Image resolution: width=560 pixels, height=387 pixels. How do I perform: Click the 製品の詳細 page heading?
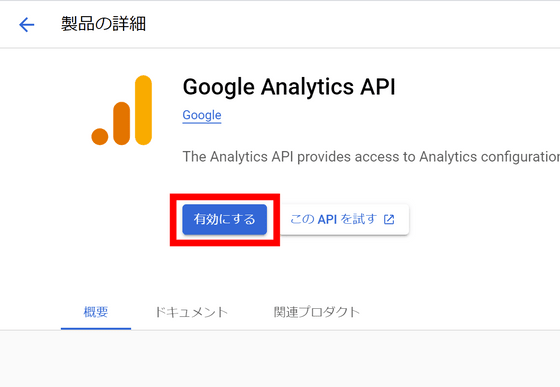(103, 24)
